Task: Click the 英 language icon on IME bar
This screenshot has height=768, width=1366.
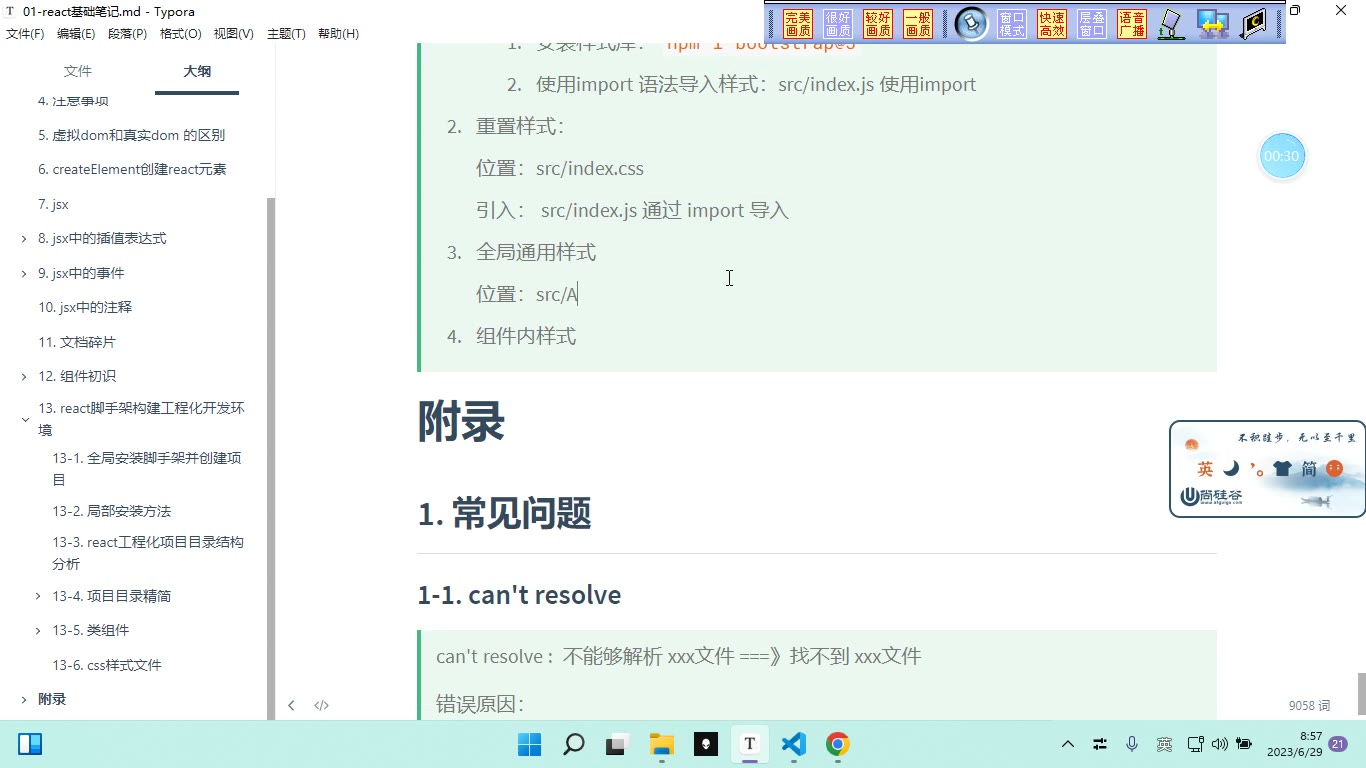Action: 1205,469
